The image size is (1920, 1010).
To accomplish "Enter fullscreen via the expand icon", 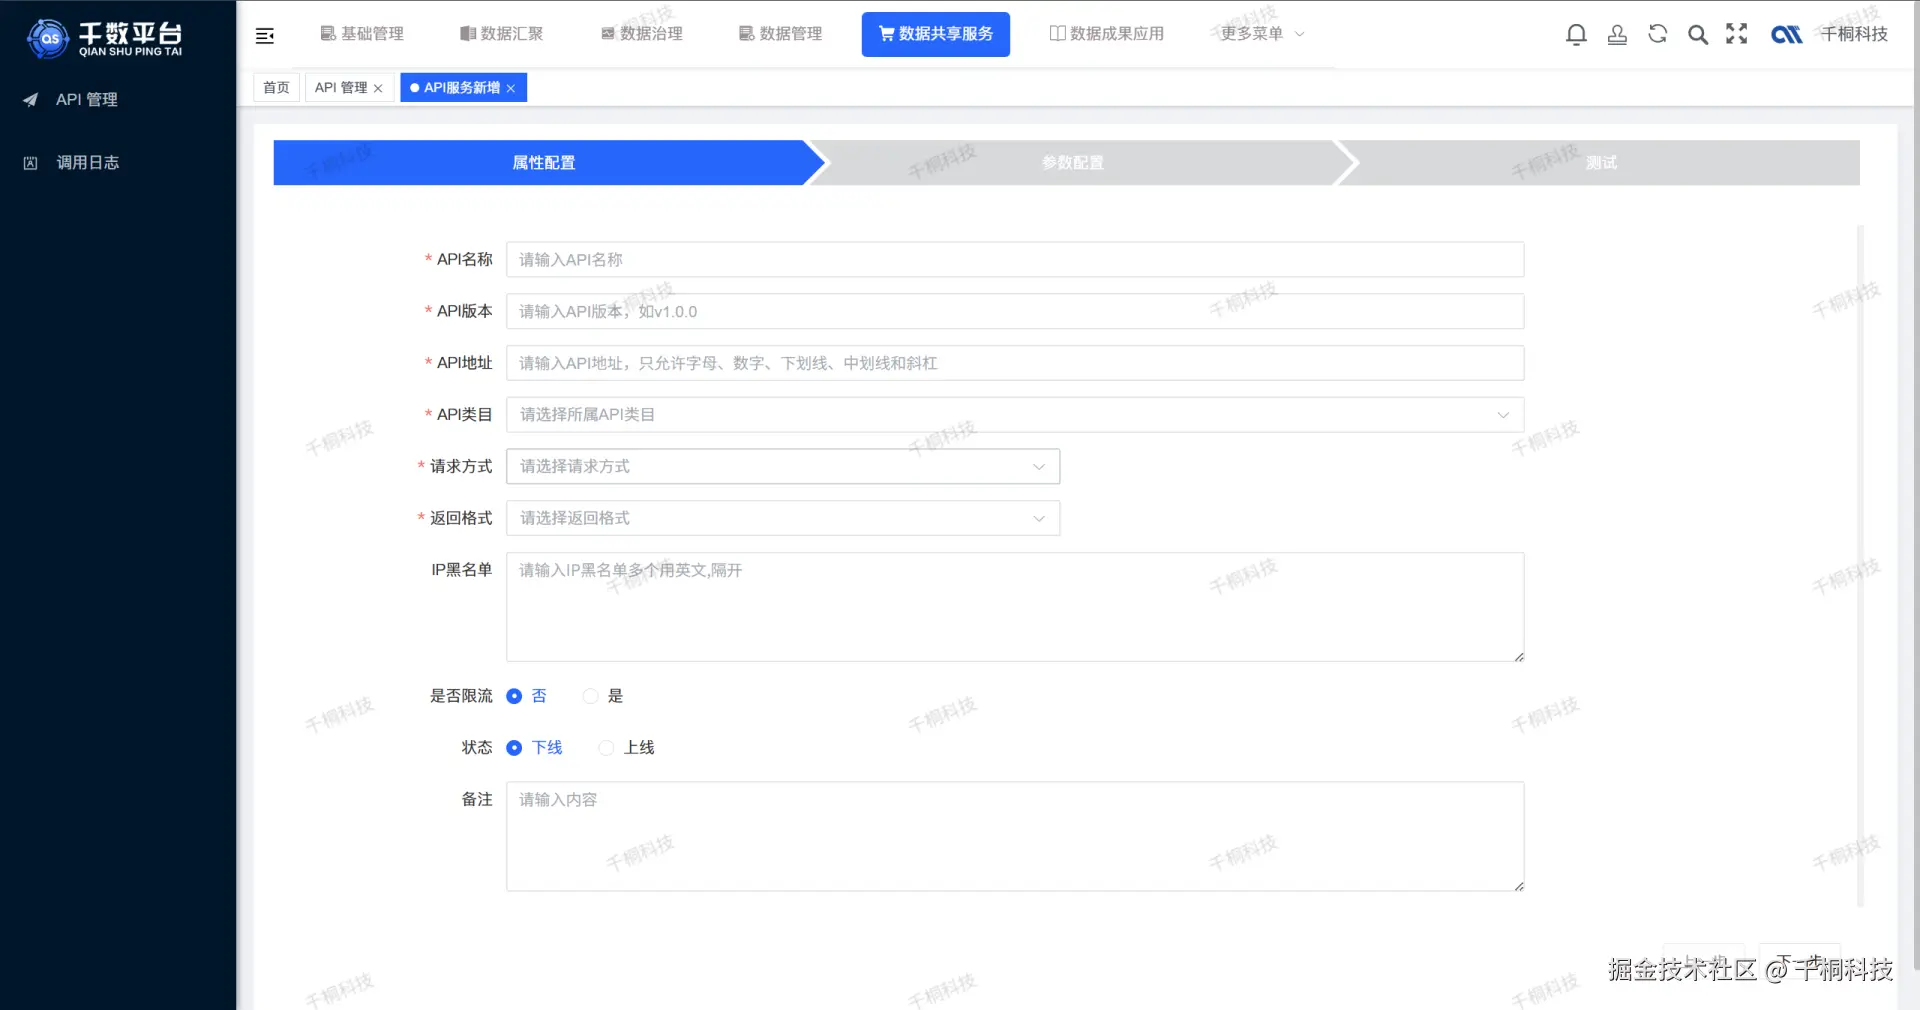I will pyautogui.click(x=1737, y=33).
